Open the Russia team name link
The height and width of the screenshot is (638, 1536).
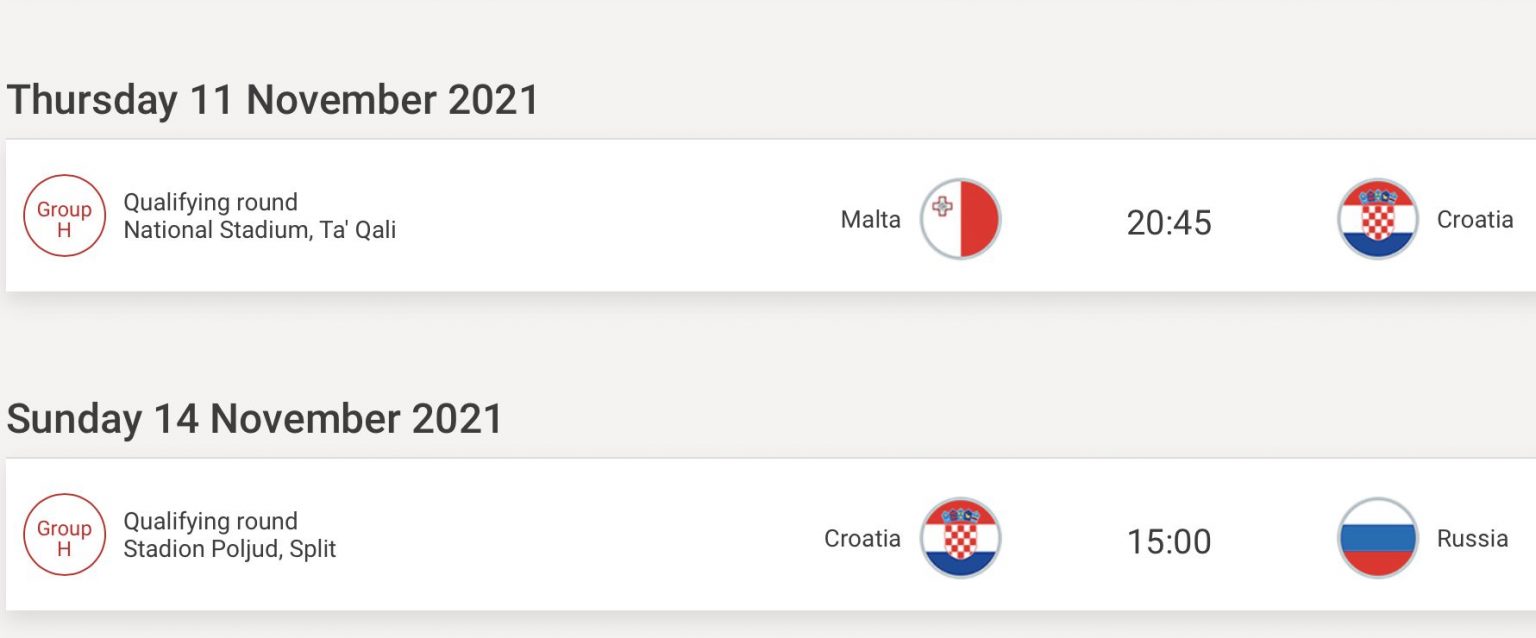tap(1472, 538)
